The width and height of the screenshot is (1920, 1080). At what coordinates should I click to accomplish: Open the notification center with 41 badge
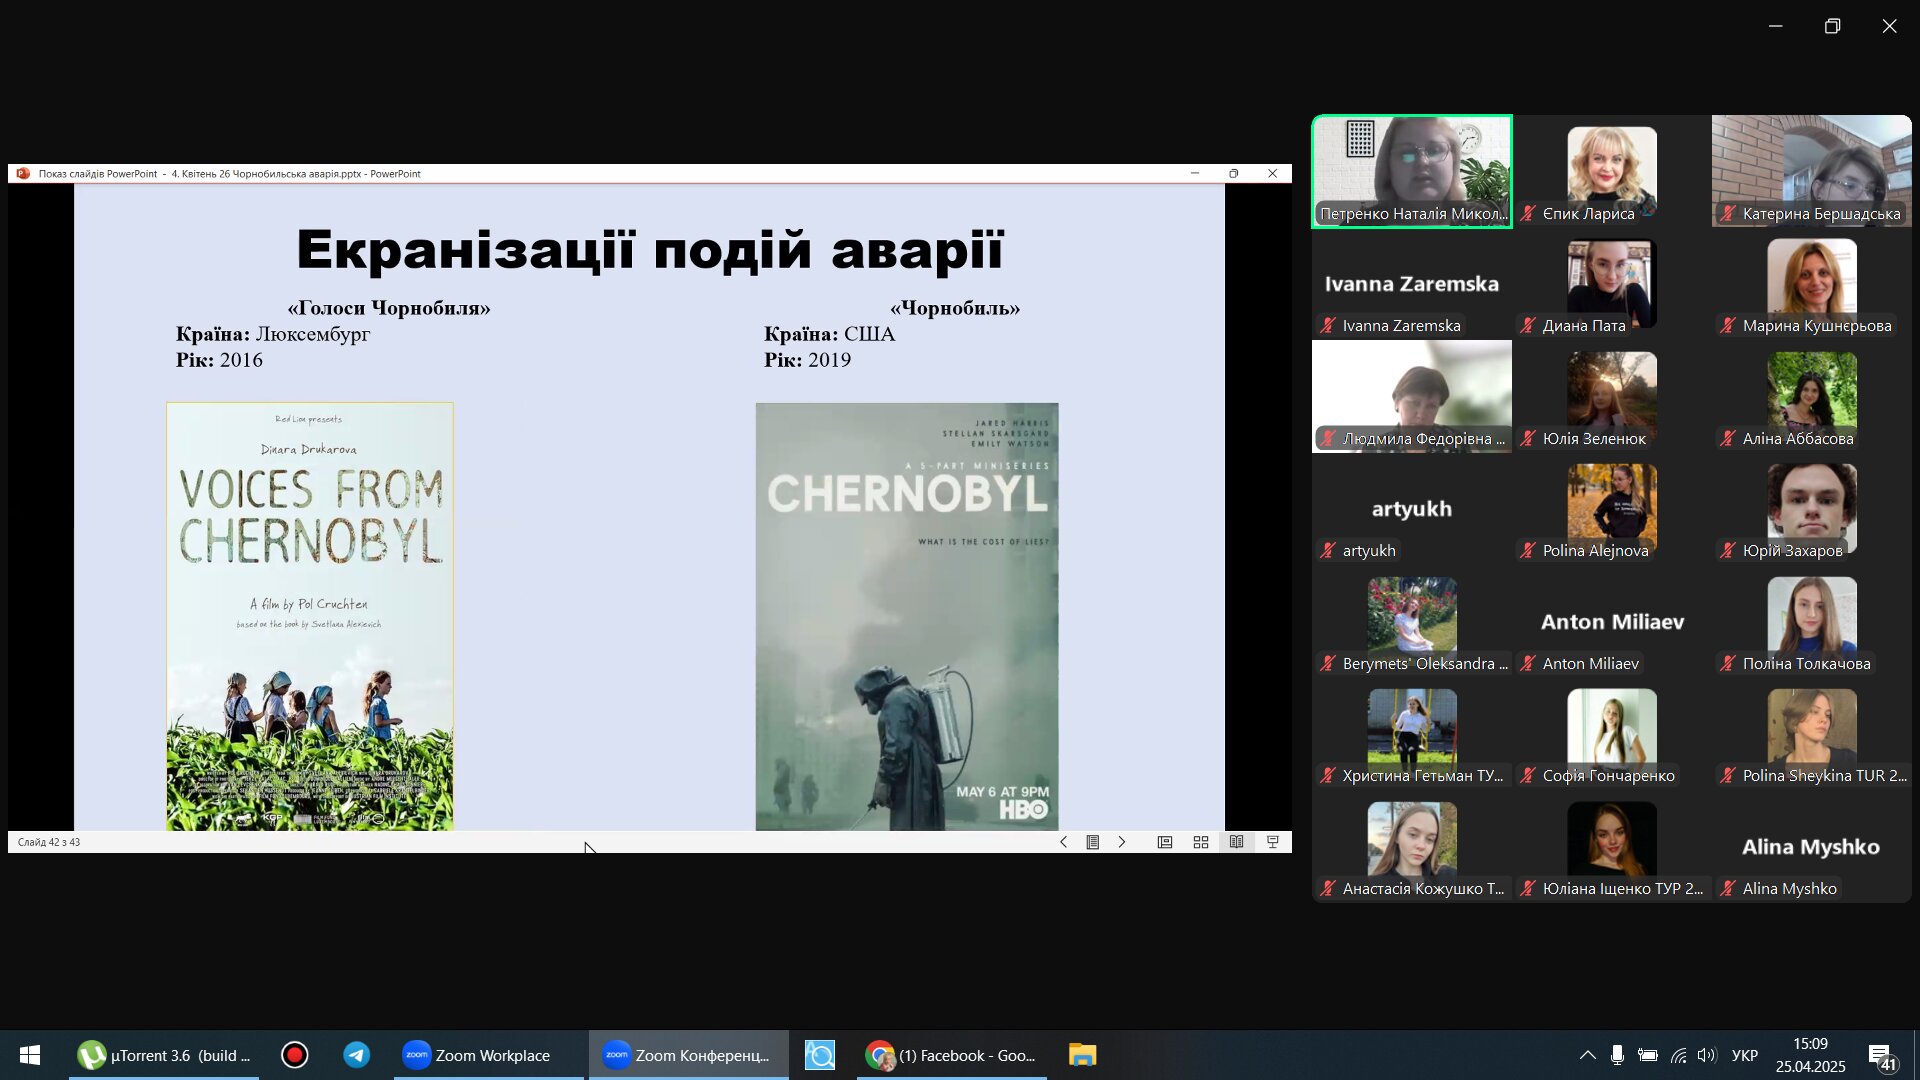[1882, 1056]
